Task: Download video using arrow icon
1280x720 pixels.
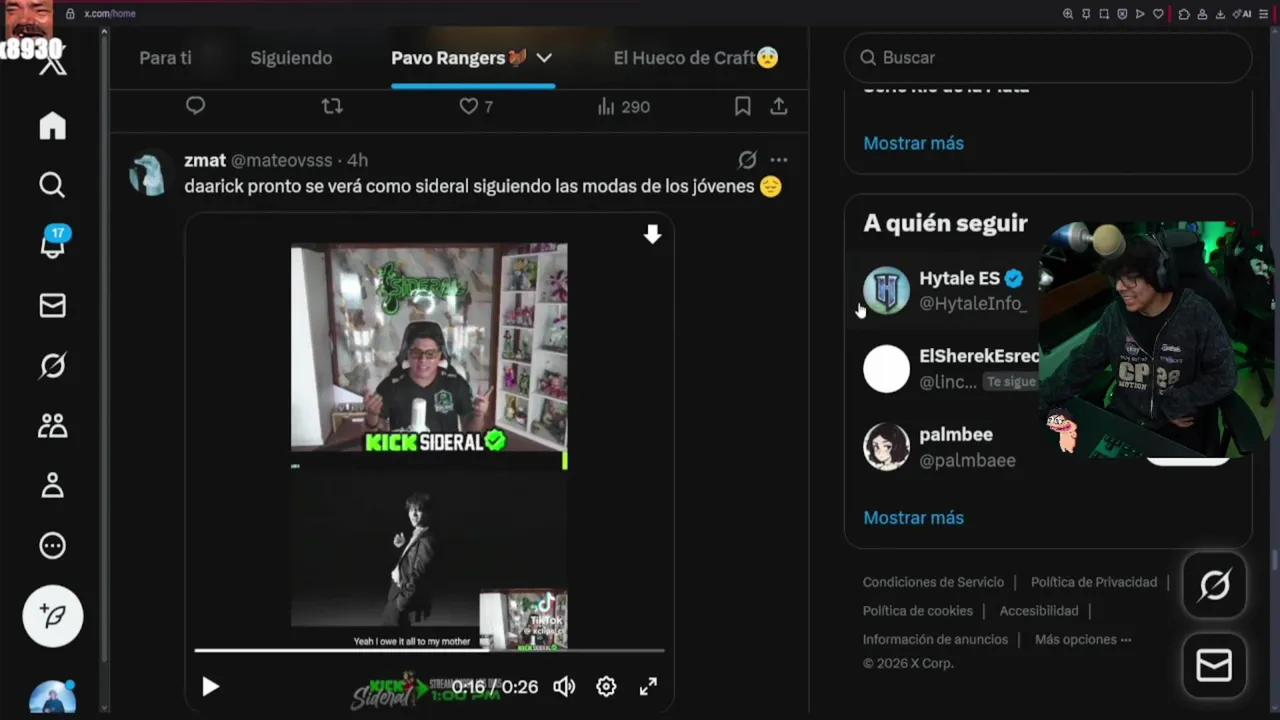Action: click(652, 235)
